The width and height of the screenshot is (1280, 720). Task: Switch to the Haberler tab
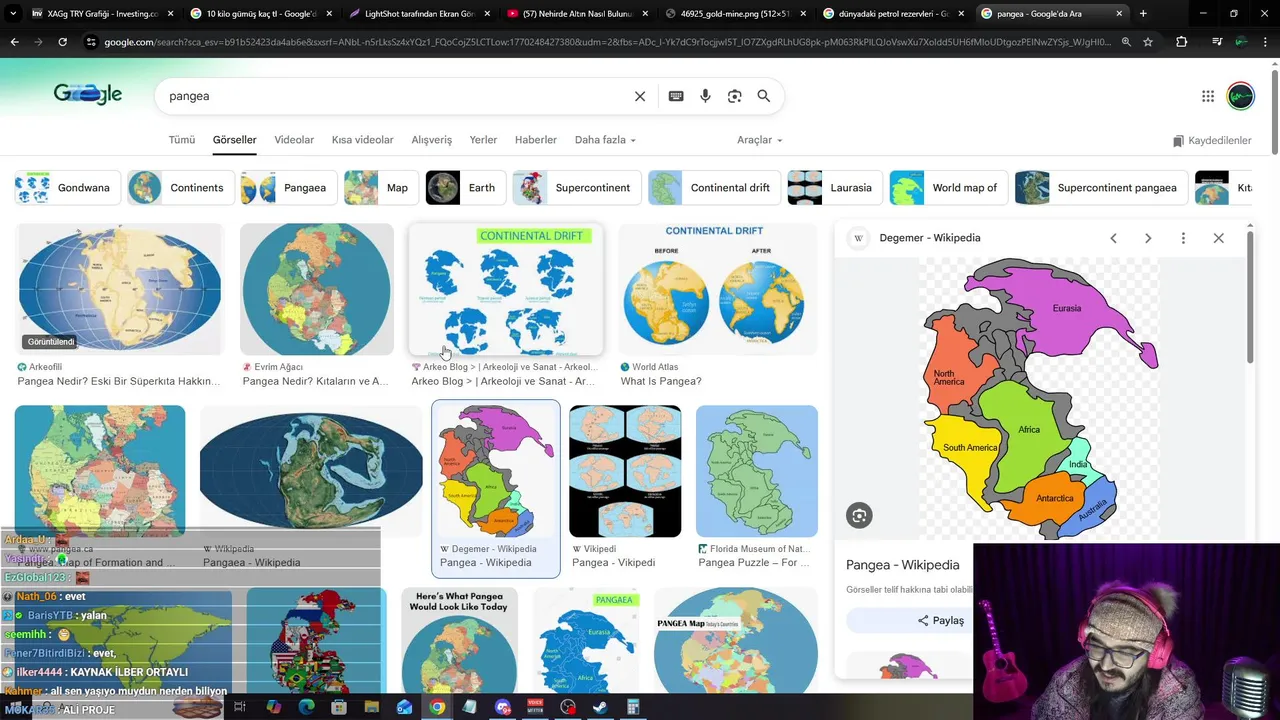[536, 140]
